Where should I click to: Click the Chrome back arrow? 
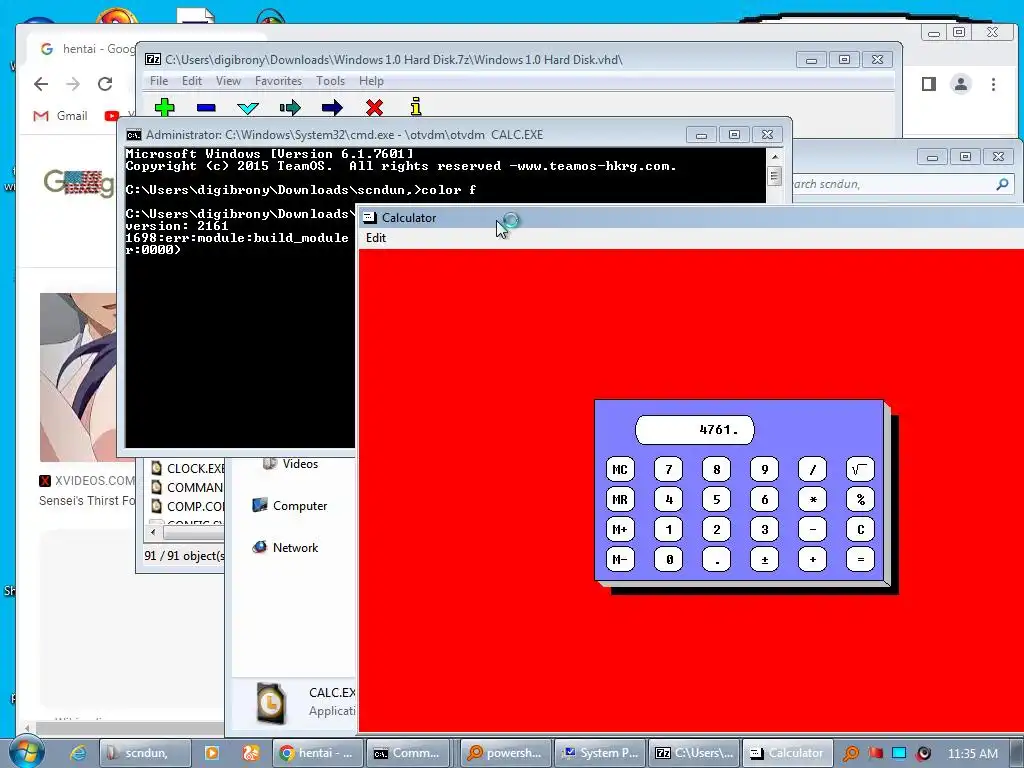pyautogui.click(x=41, y=84)
